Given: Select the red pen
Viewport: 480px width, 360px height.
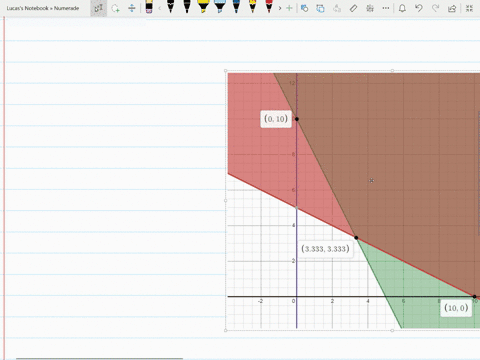Looking at the screenshot, I should 269,7.
